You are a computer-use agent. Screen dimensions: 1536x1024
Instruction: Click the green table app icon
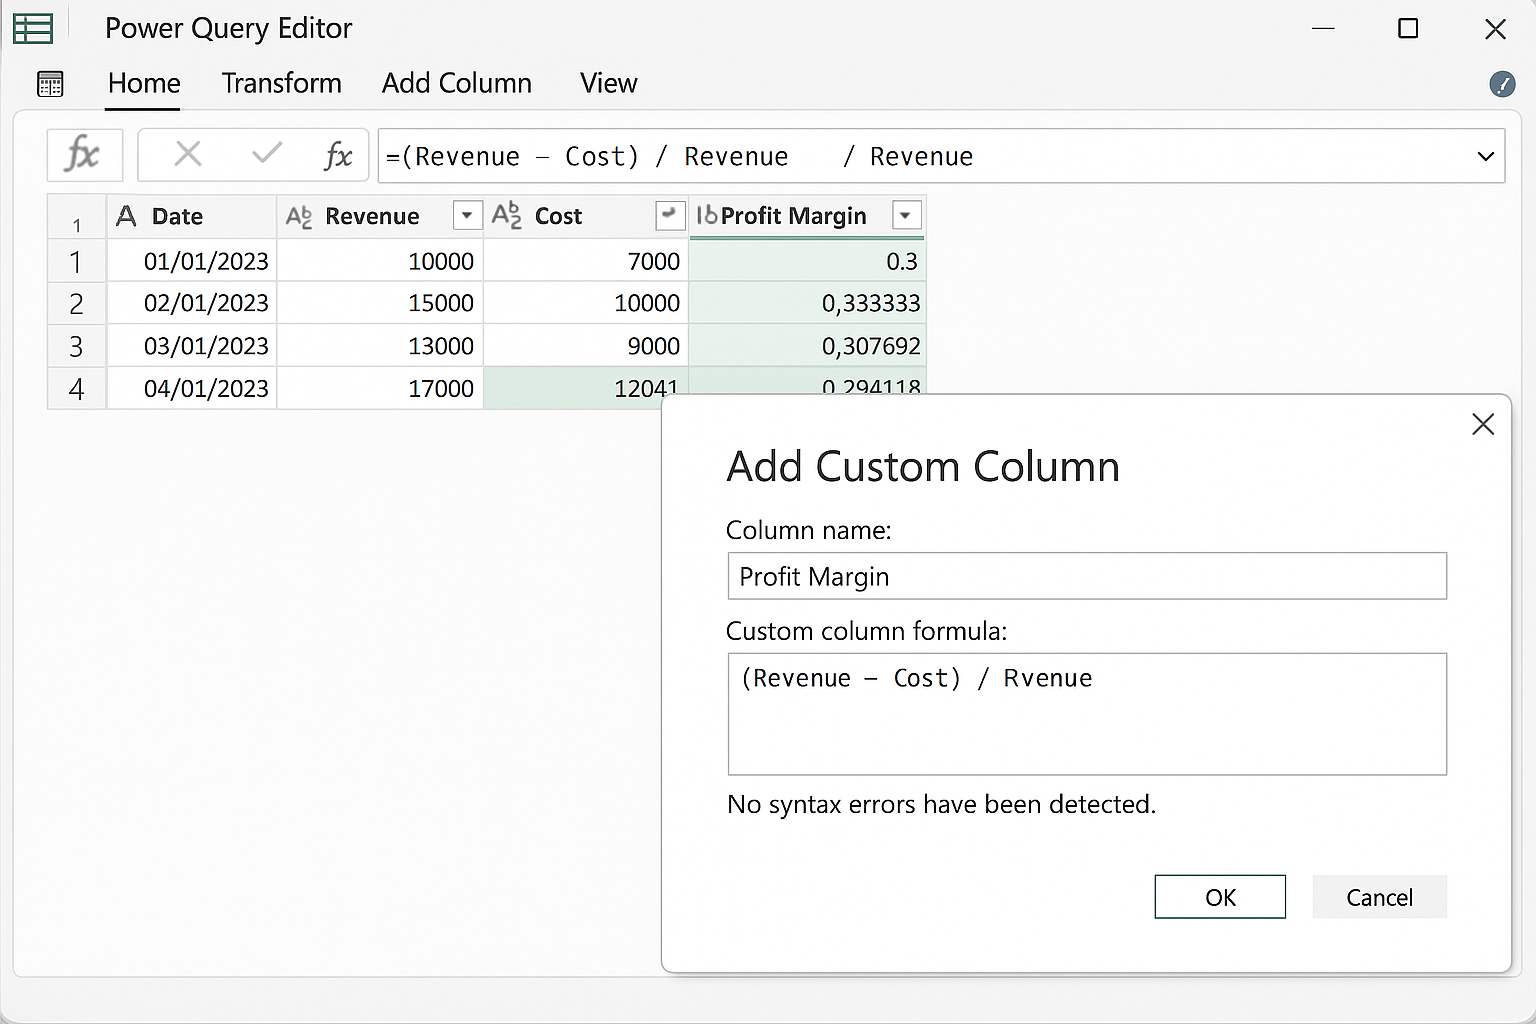coord(32,28)
